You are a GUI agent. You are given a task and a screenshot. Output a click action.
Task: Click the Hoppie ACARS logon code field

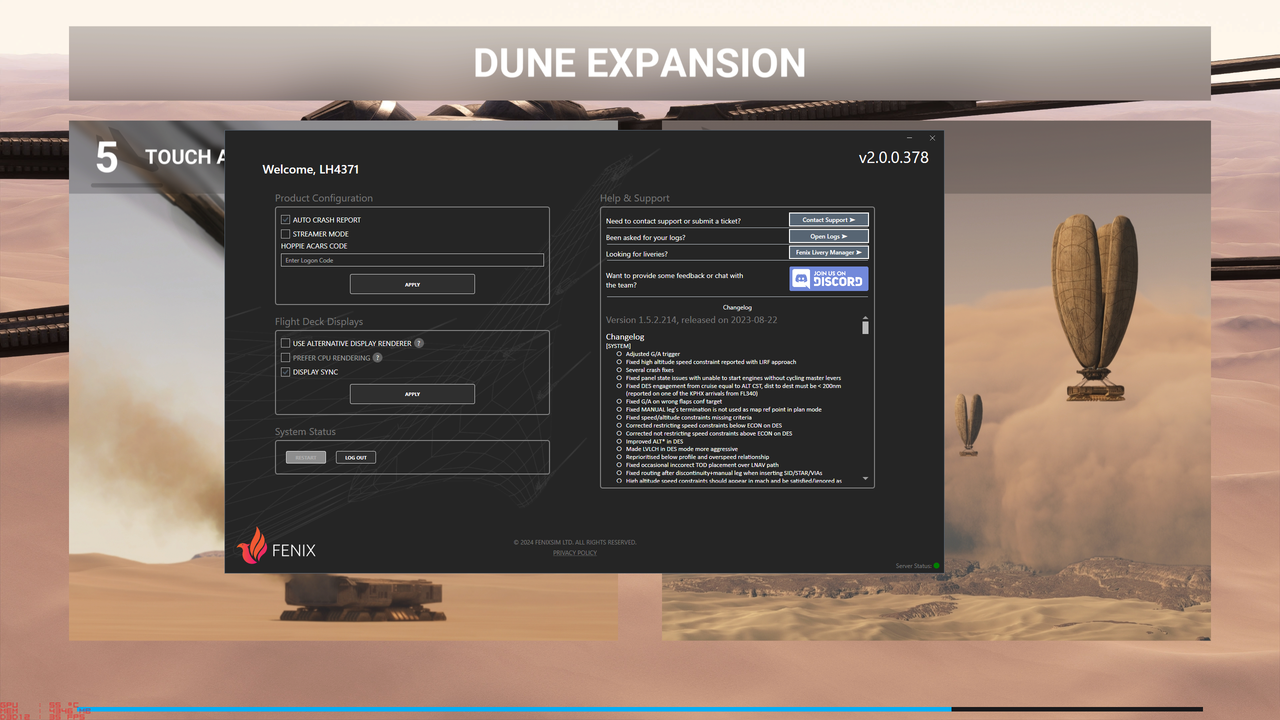click(x=412, y=260)
